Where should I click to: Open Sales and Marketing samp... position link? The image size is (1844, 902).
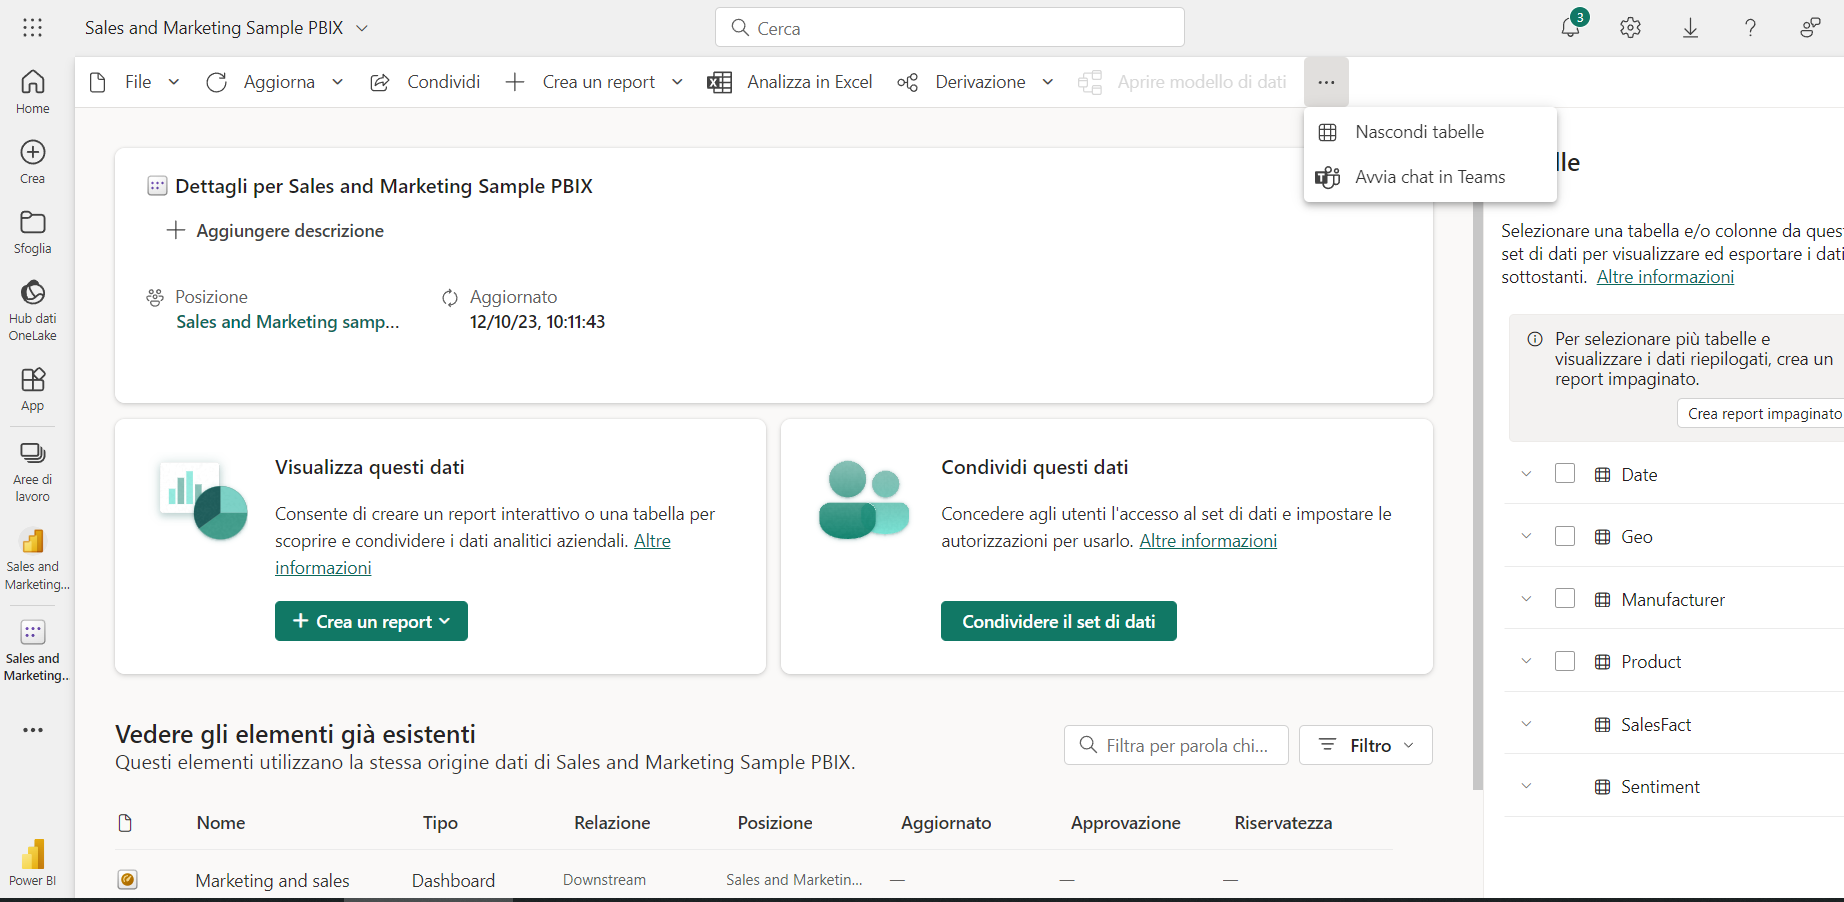click(288, 322)
